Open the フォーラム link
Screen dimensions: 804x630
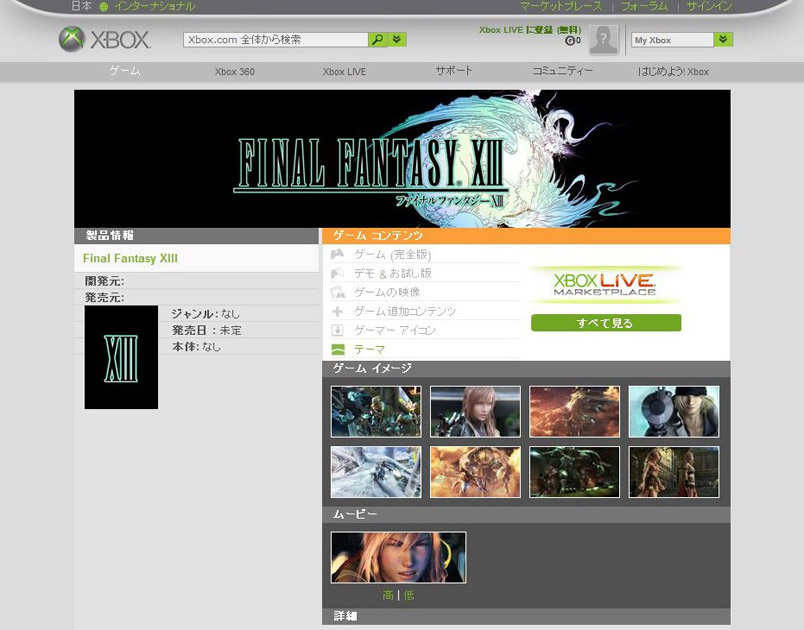[x=644, y=6]
